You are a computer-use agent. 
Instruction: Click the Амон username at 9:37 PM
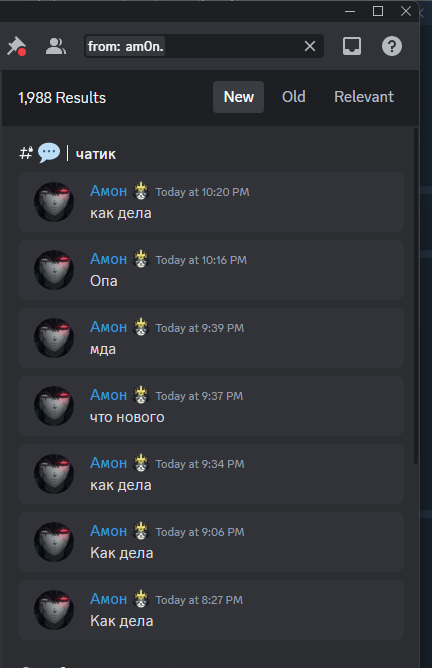click(109, 395)
